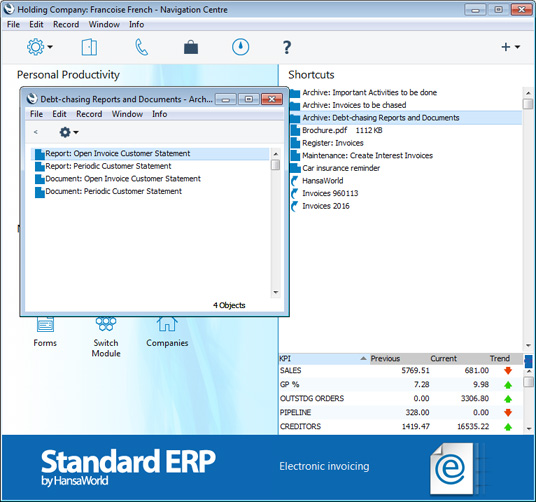This screenshot has height=502, width=536.
Task: Click the link icon beside HansaWorld shortcut
Action: click(x=294, y=181)
